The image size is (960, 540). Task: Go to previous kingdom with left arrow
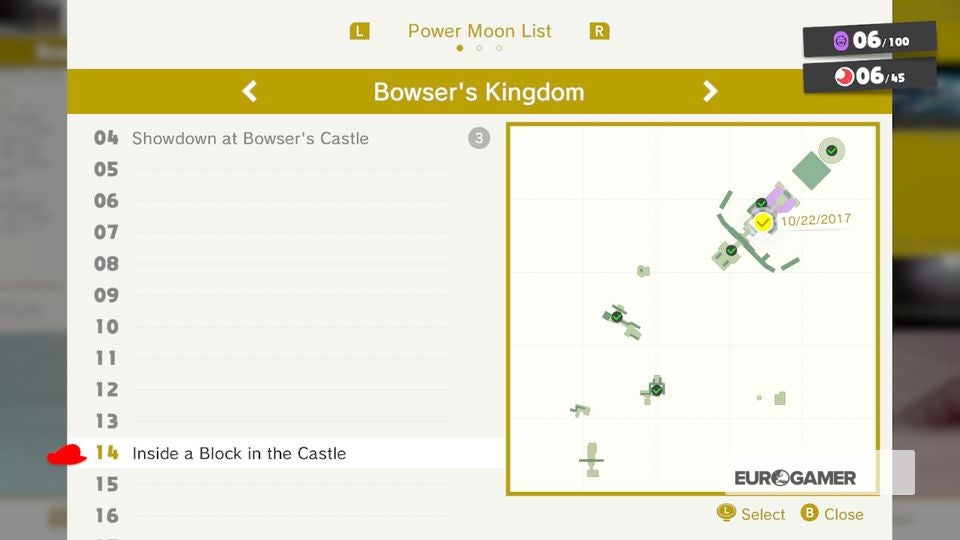pyautogui.click(x=249, y=92)
